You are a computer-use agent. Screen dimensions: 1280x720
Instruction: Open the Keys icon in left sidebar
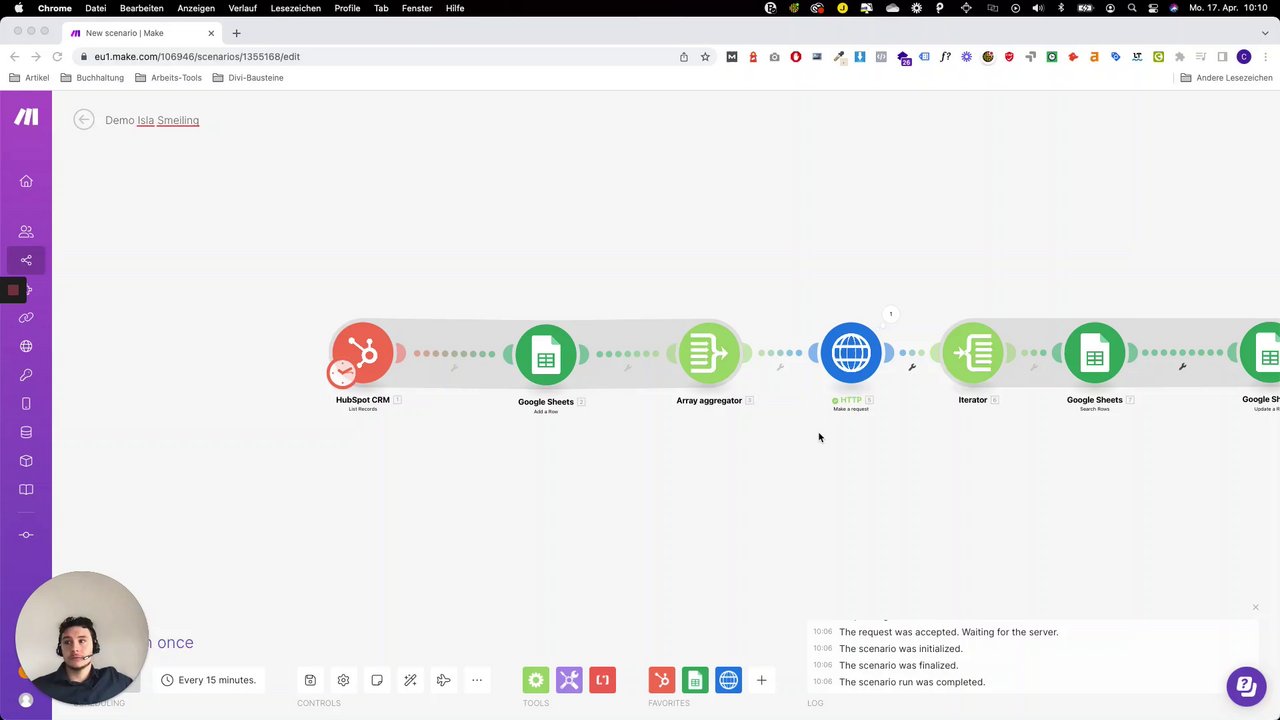click(x=26, y=375)
